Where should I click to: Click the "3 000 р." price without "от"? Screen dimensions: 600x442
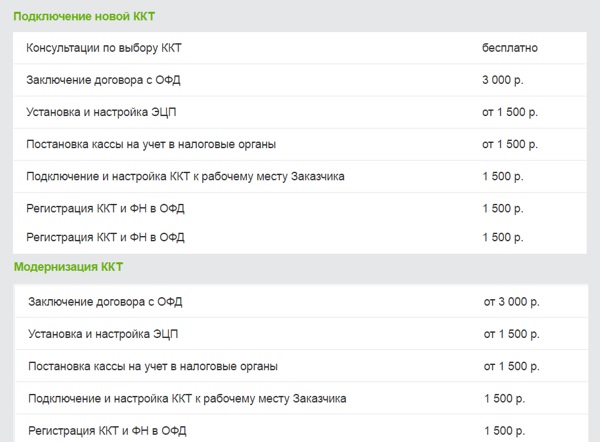coord(502,79)
